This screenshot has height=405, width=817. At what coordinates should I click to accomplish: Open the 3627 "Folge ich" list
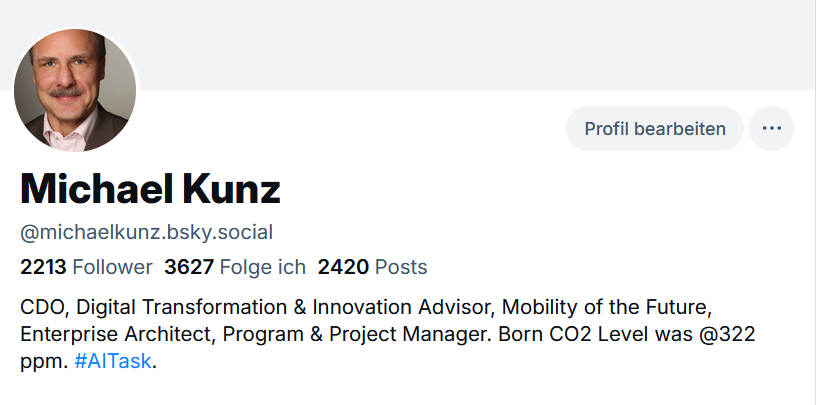point(234,267)
